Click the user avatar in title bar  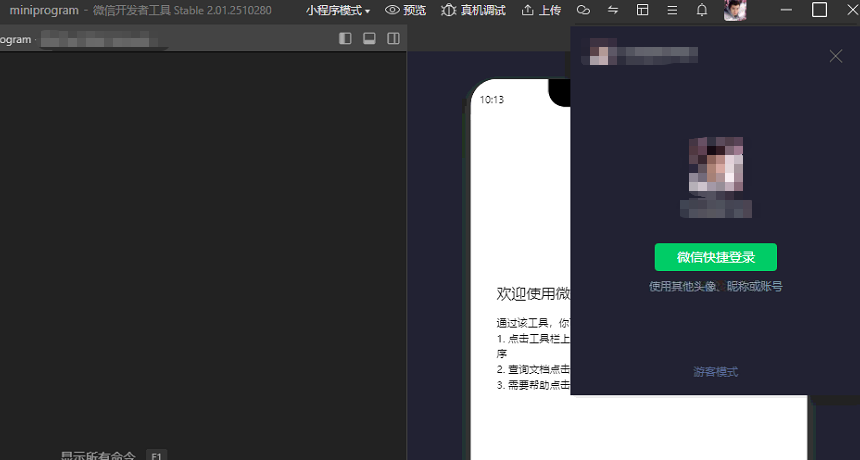[735, 10]
